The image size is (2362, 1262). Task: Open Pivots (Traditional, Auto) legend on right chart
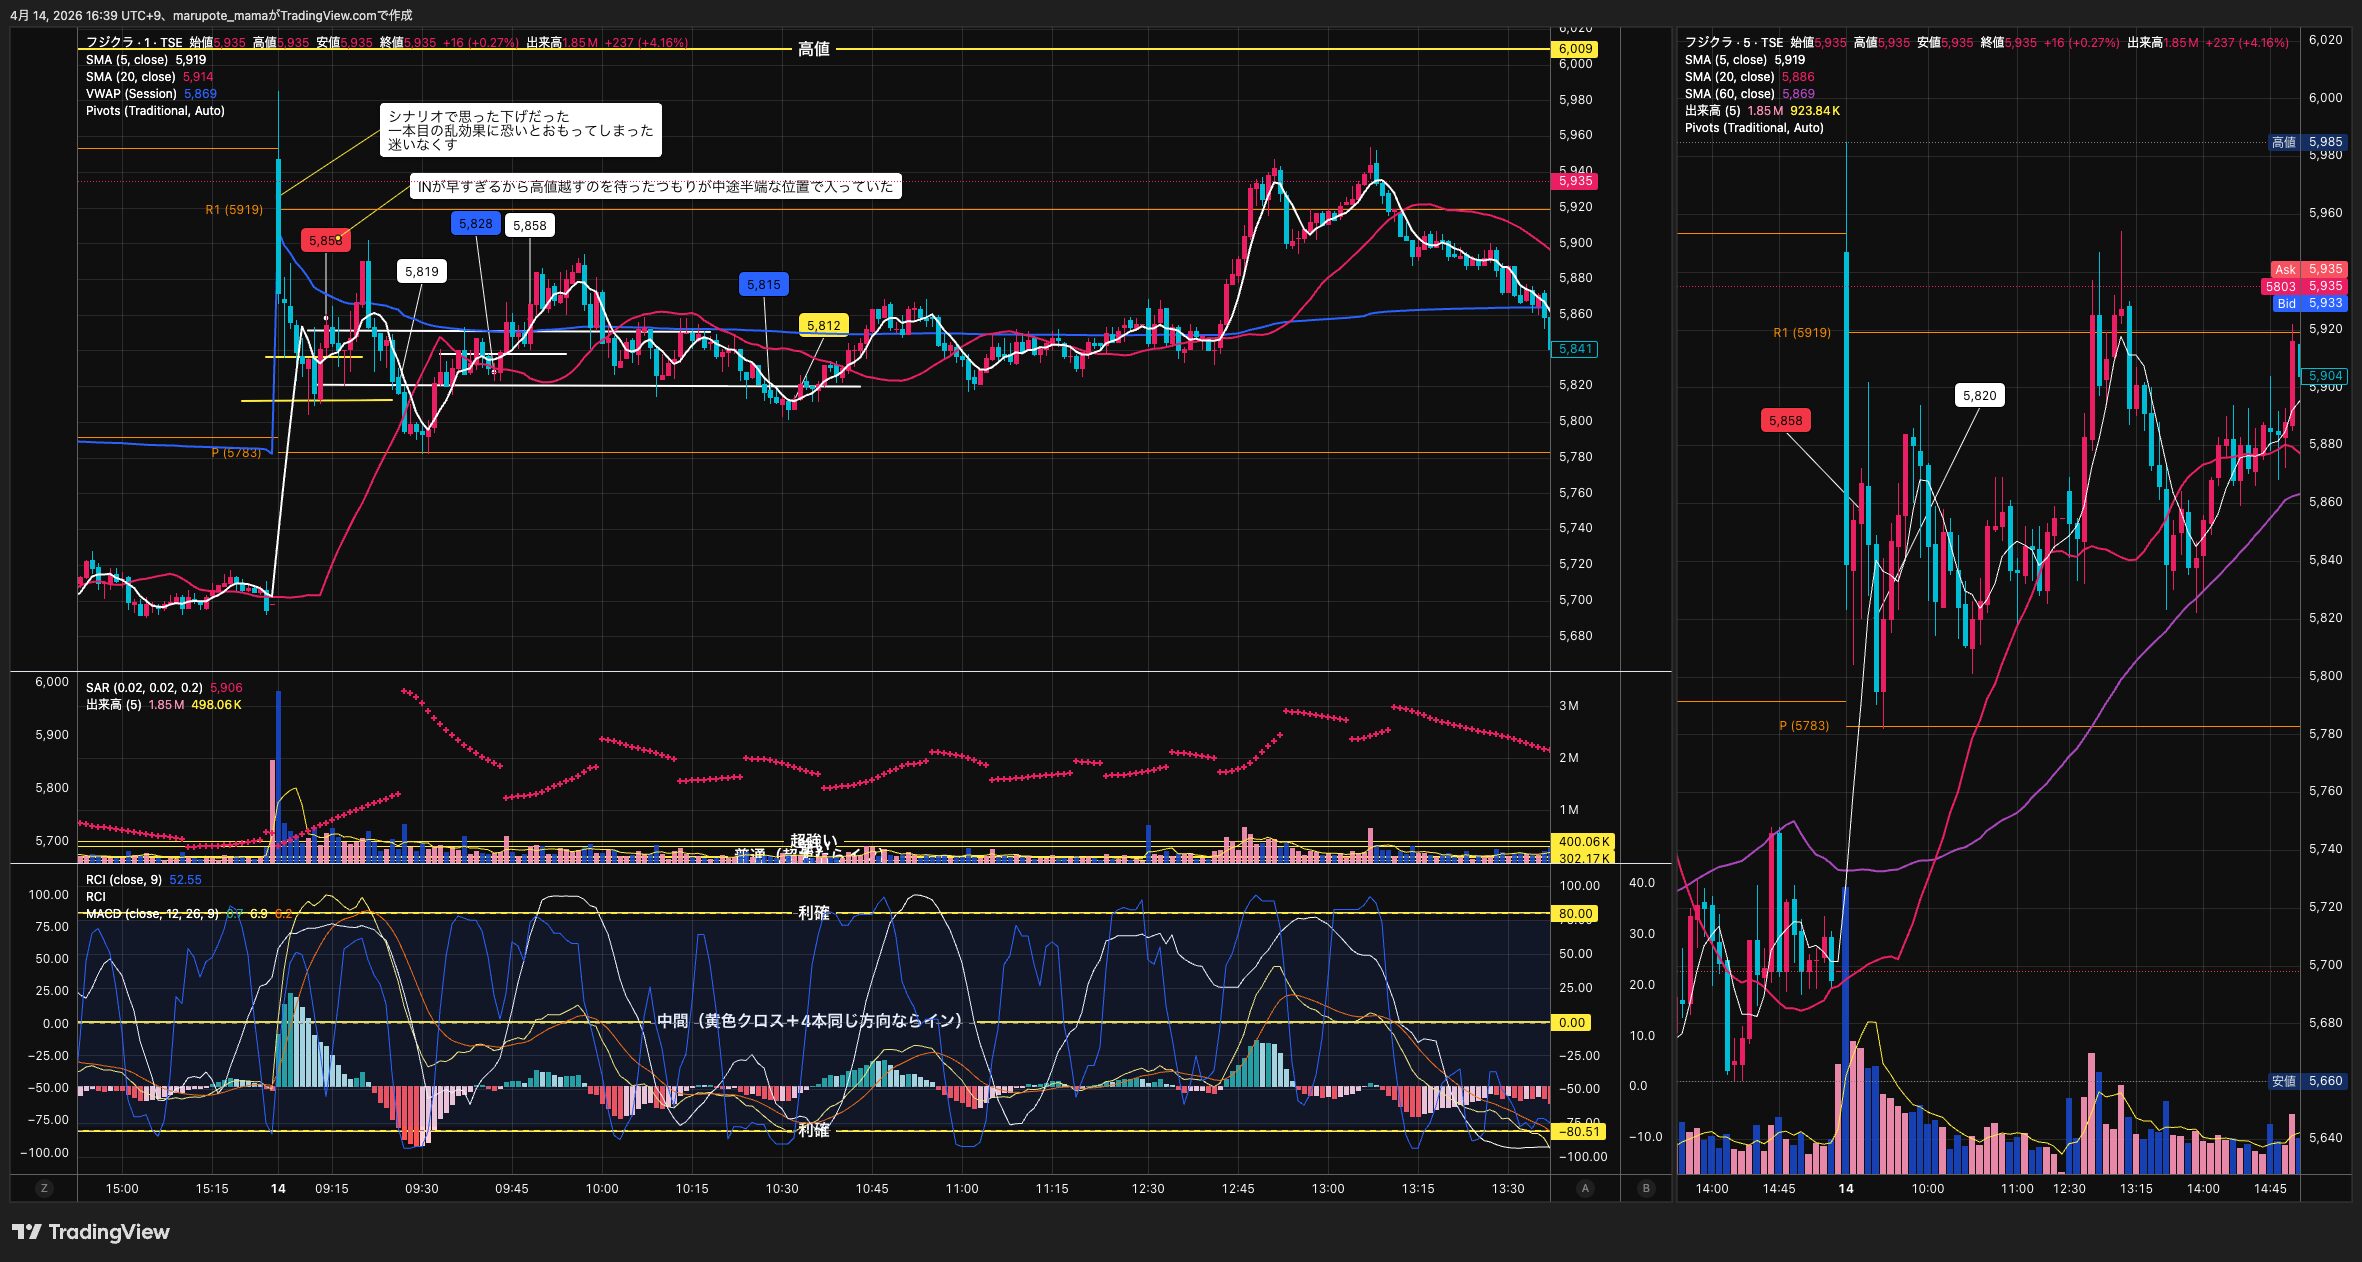pyautogui.click(x=1753, y=128)
